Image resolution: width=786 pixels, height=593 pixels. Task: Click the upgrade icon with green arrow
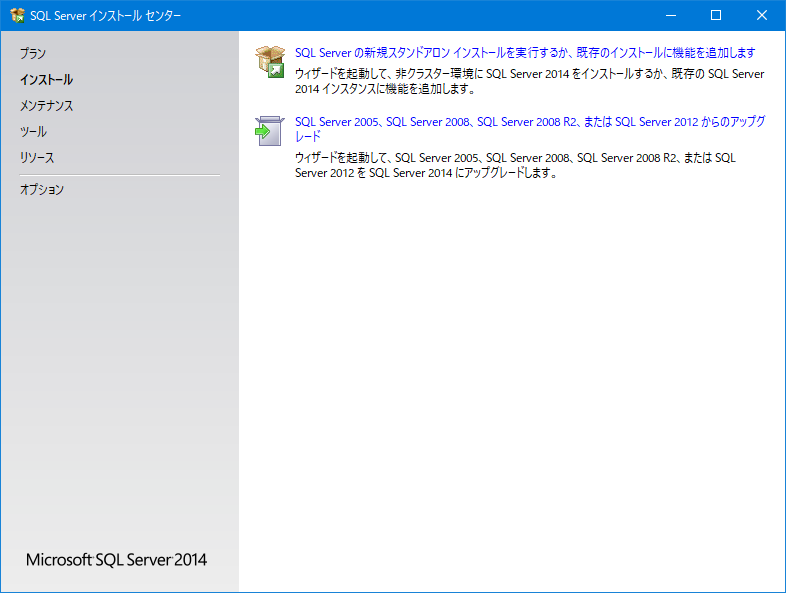270,131
